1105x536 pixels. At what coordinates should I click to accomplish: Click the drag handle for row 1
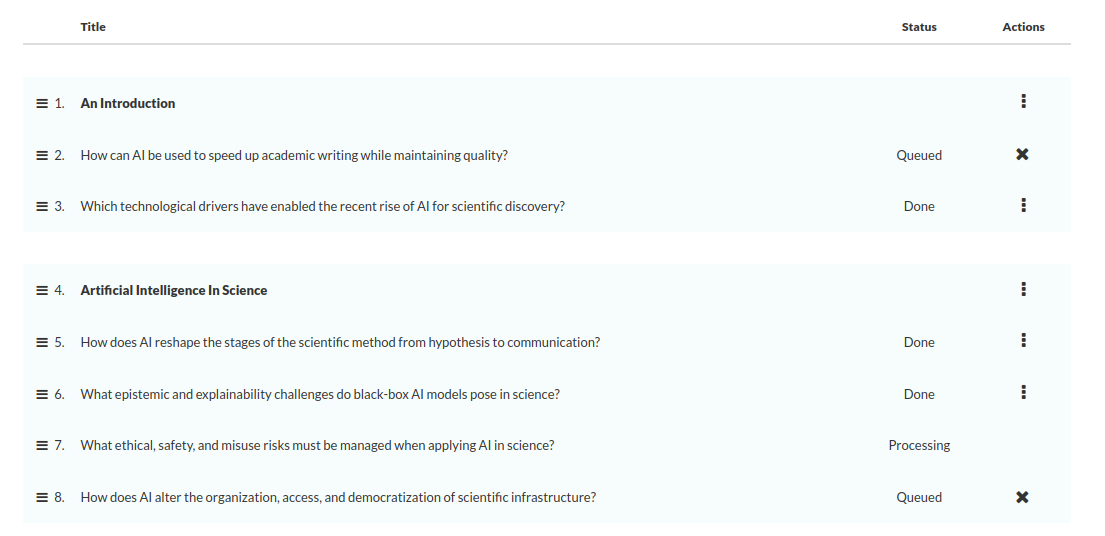tap(42, 103)
